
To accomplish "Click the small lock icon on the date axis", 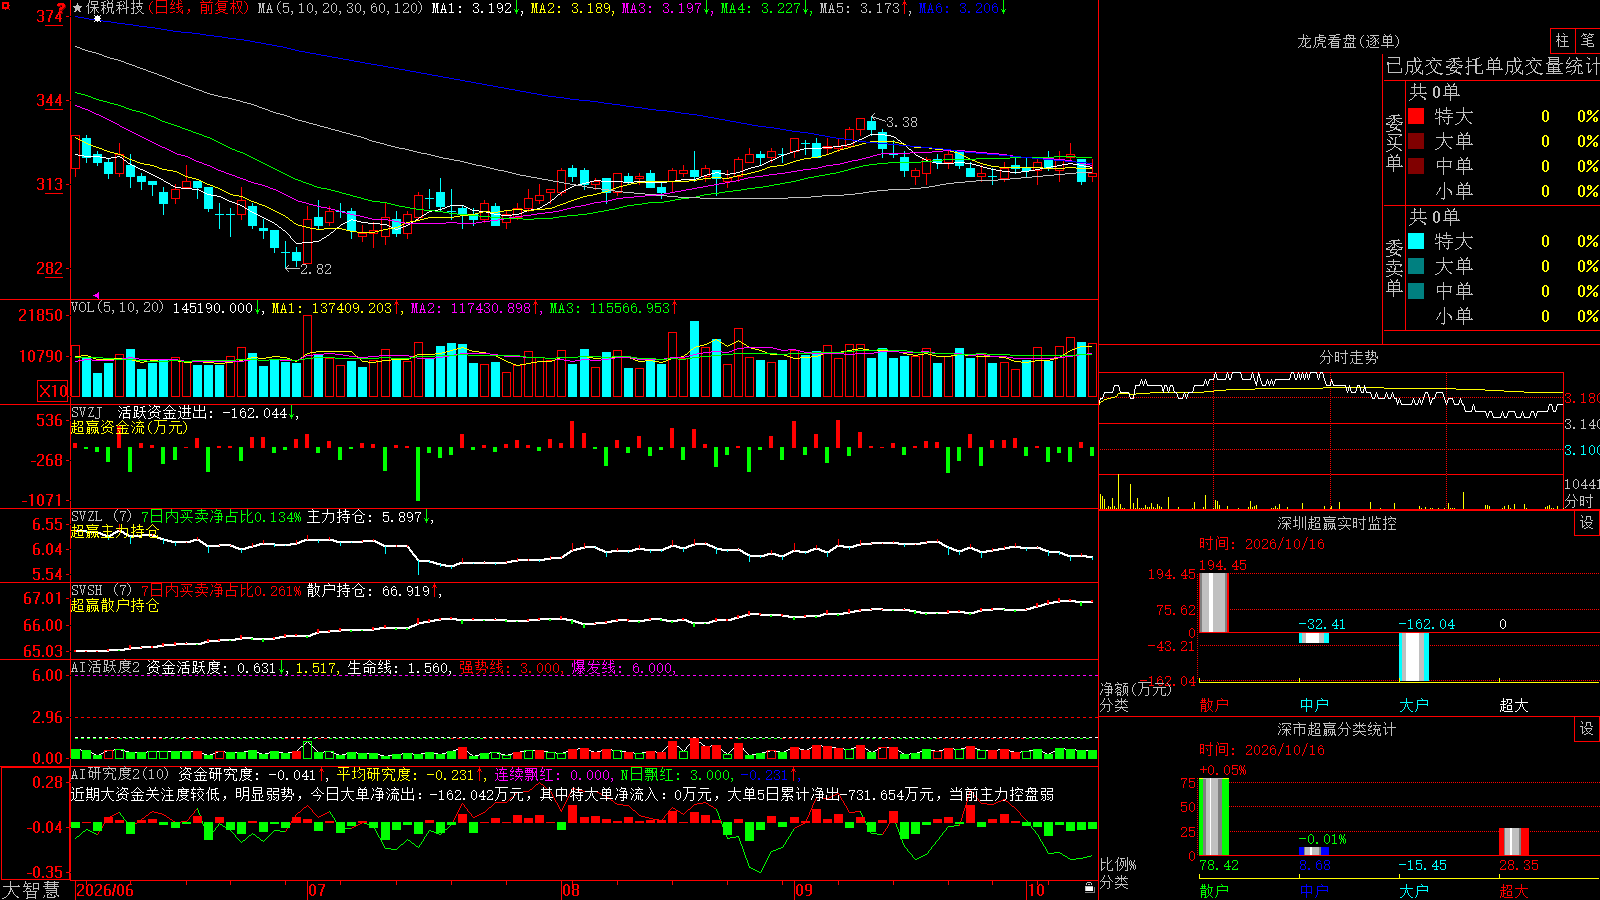I will 1090,888.
